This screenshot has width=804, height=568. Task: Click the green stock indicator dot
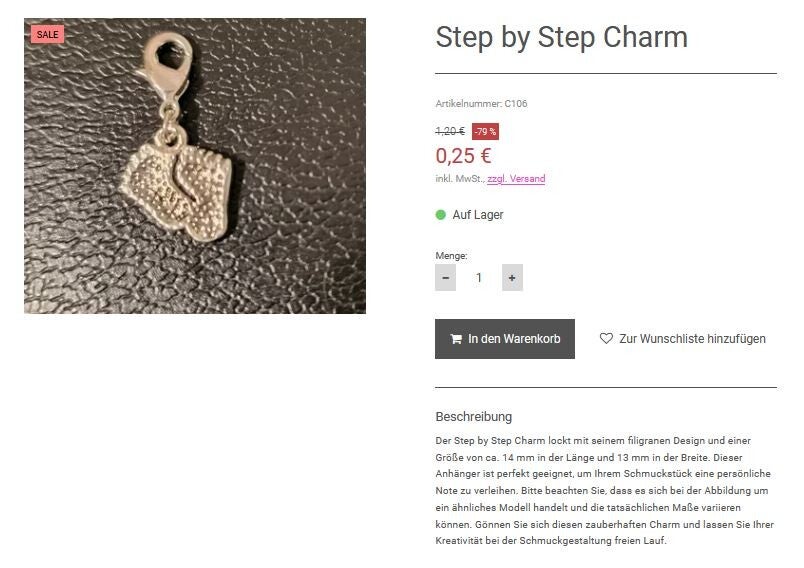click(441, 215)
